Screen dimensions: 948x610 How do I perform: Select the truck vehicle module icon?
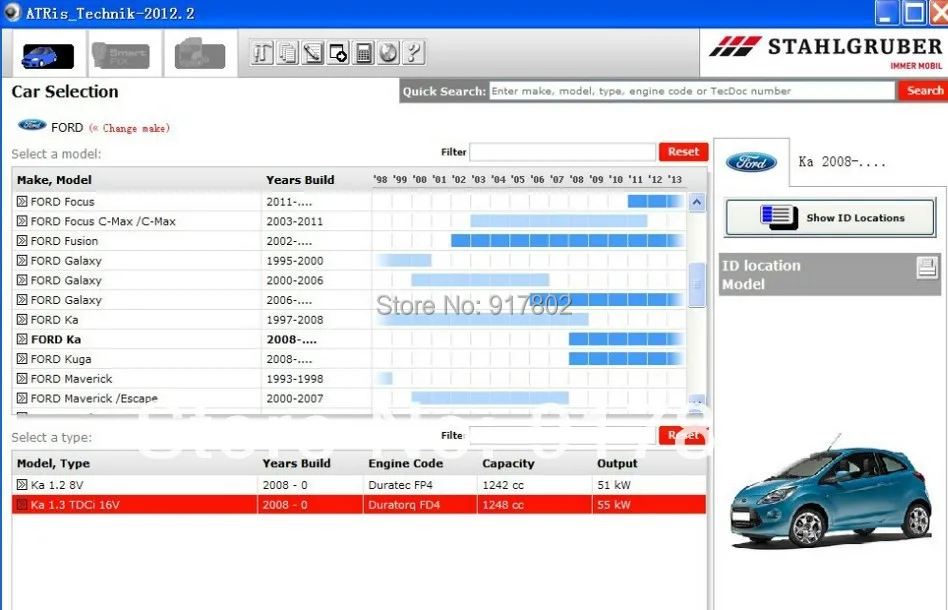click(x=198, y=53)
